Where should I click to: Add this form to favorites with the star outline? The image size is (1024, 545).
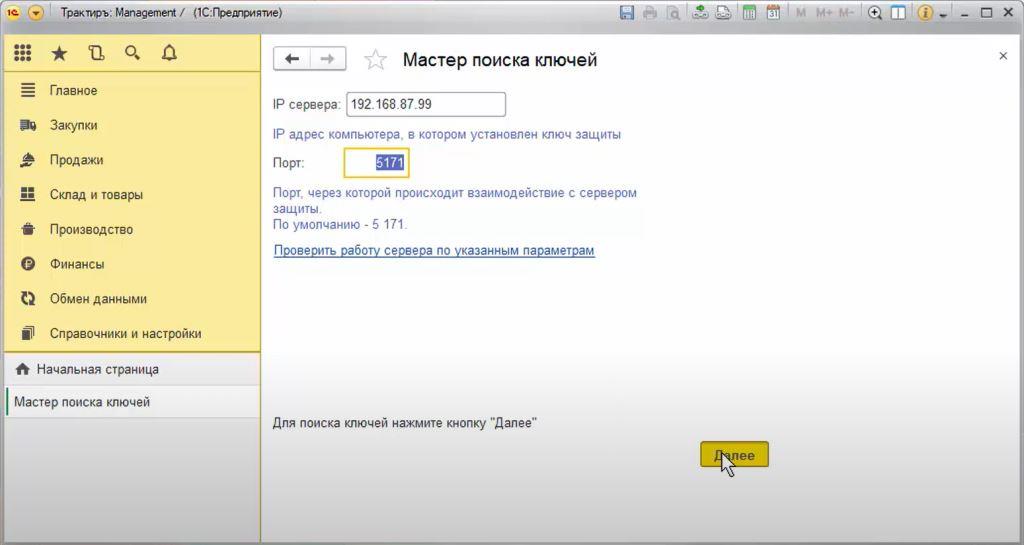375,60
